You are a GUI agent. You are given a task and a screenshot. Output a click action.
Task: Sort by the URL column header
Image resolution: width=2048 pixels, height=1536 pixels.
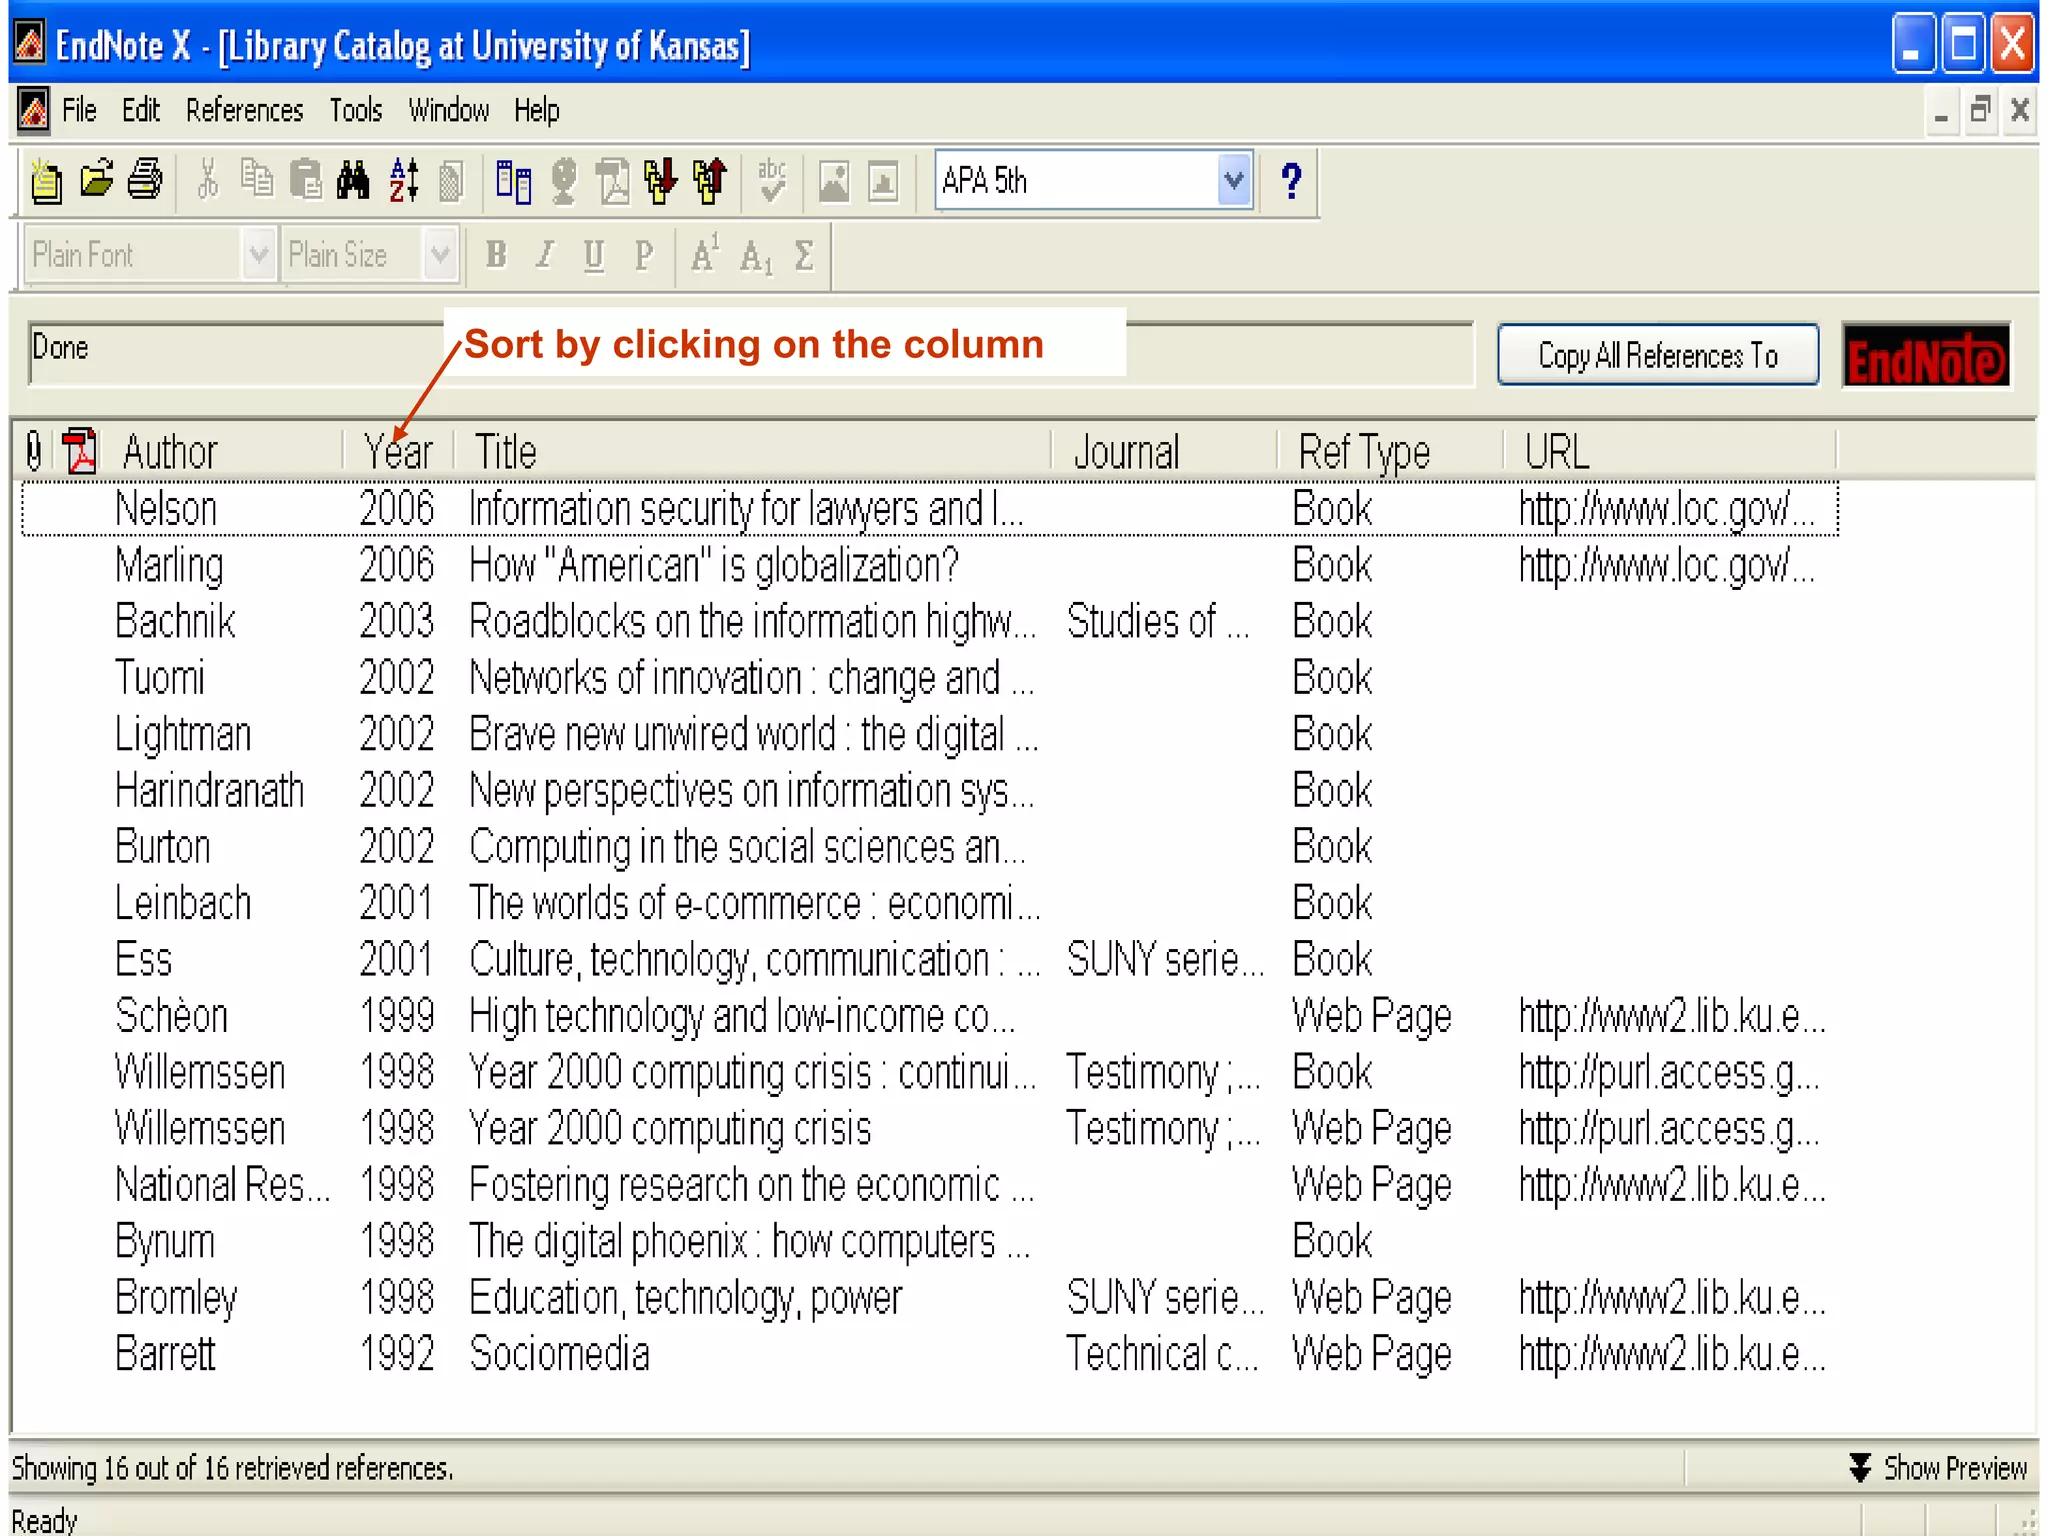click(x=1670, y=452)
